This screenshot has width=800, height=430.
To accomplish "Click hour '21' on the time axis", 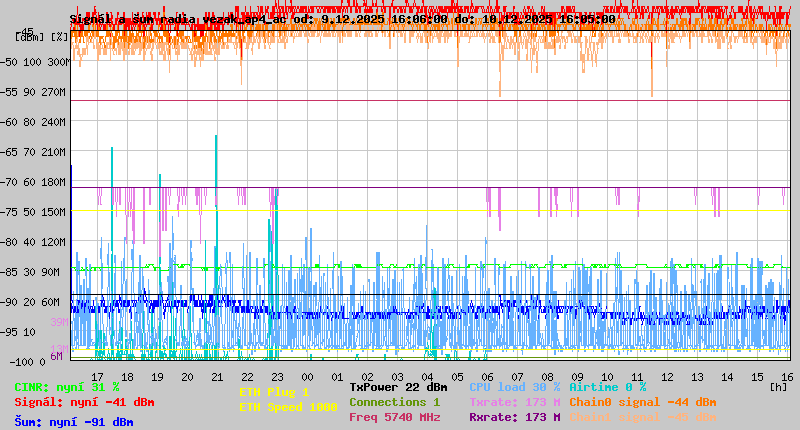I will (217, 377).
